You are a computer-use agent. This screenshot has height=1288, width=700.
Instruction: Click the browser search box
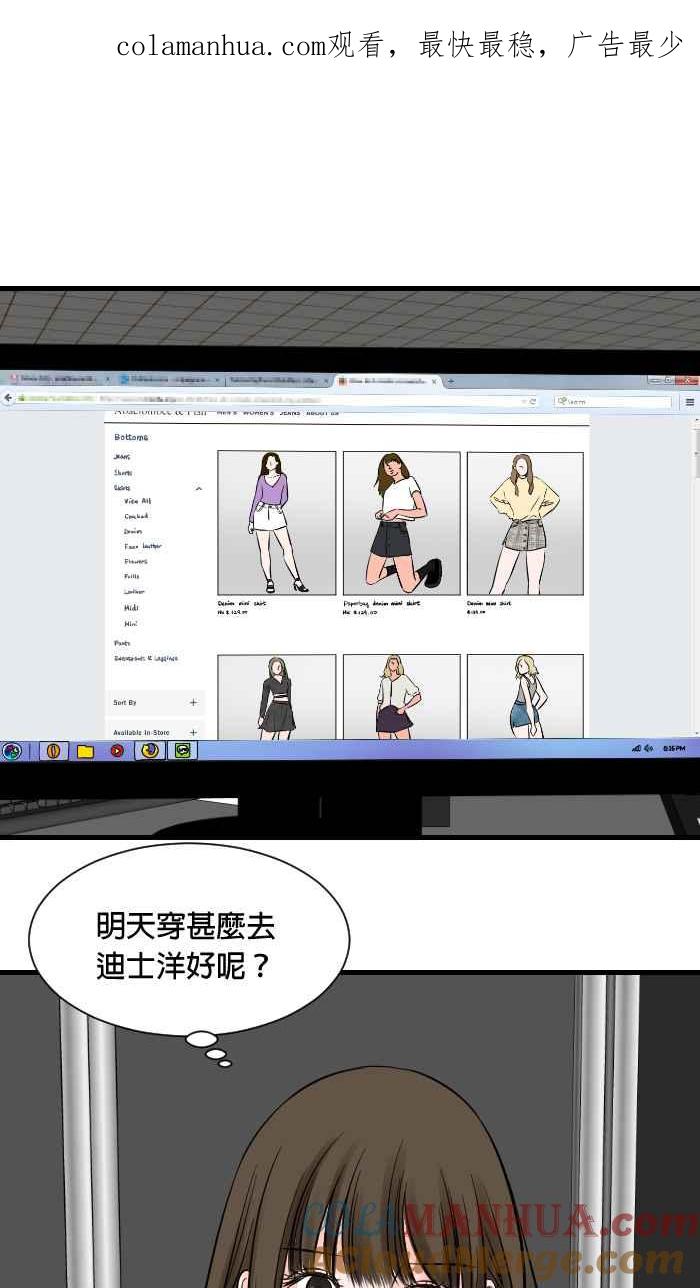tap(613, 401)
